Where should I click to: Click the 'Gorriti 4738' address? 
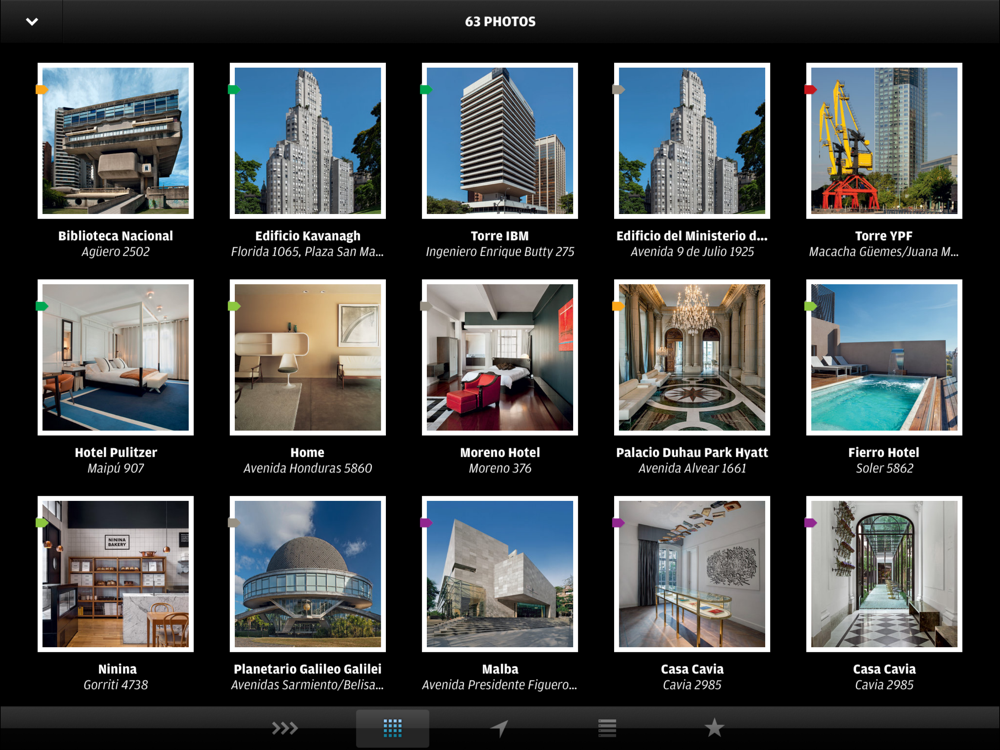coord(115,685)
